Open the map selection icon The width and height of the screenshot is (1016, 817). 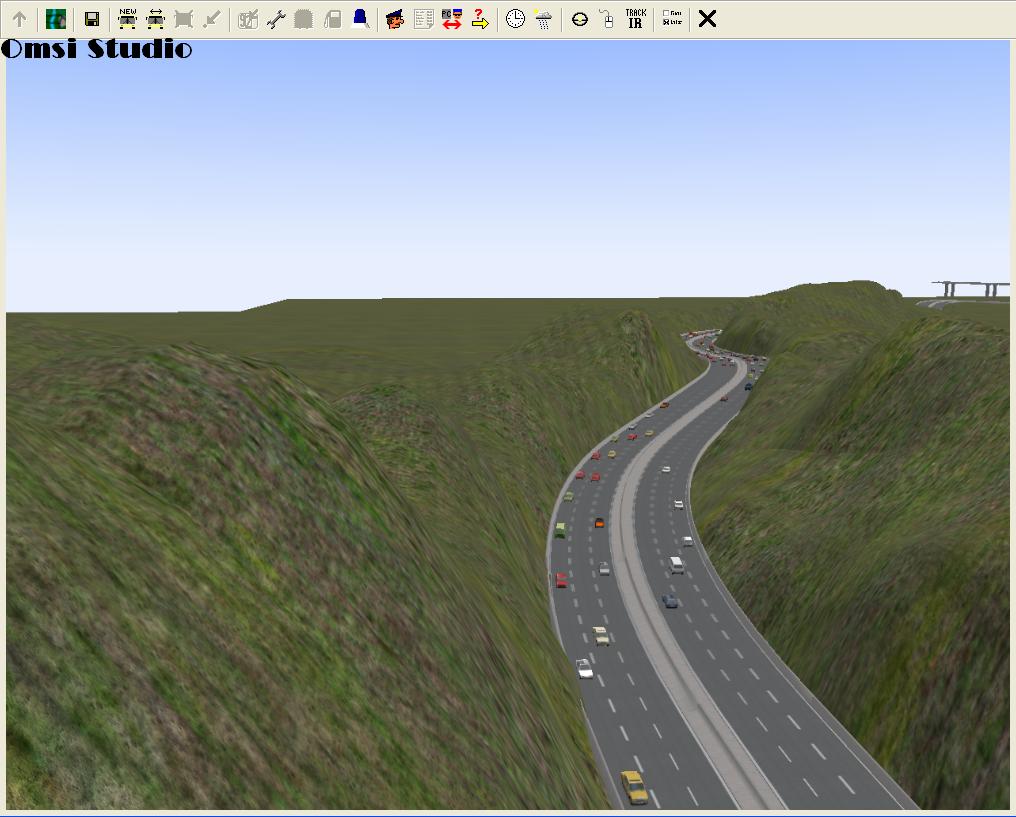(x=56, y=19)
